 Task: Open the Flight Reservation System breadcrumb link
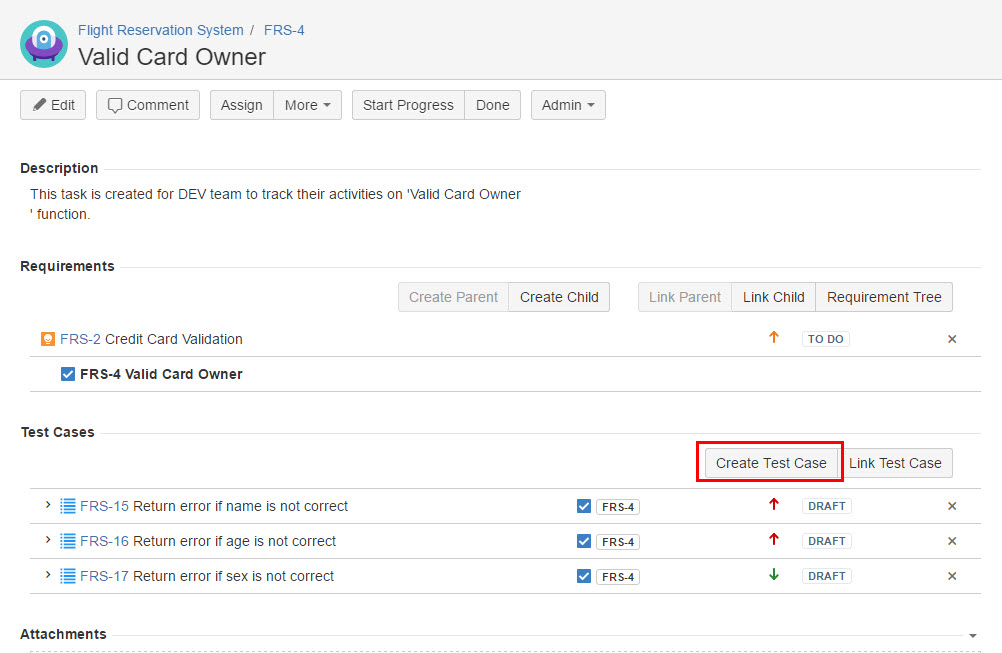pyautogui.click(x=160, y=30)
